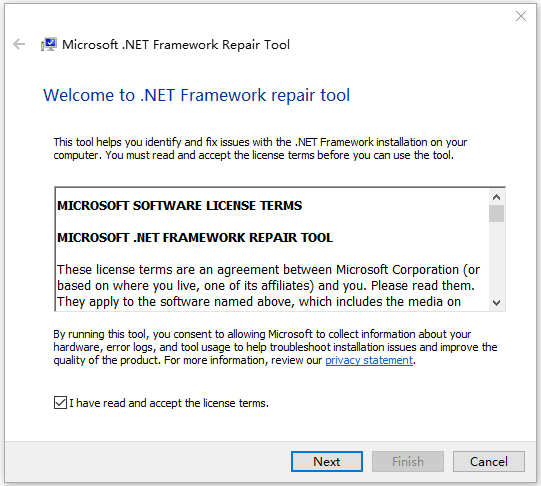Screen dimensions: 541x486
Task: Click the blue Welcome heading text
Action: pos(197,95)
